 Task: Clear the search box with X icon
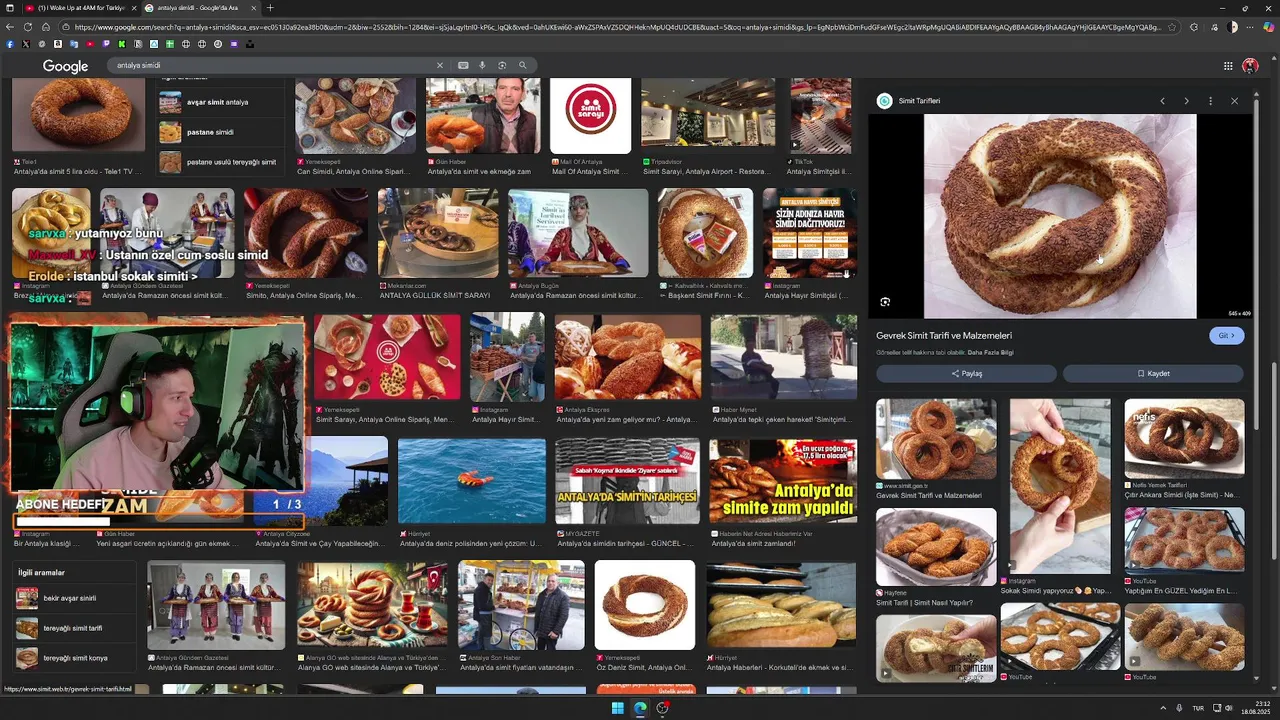[x=439, y=65]
